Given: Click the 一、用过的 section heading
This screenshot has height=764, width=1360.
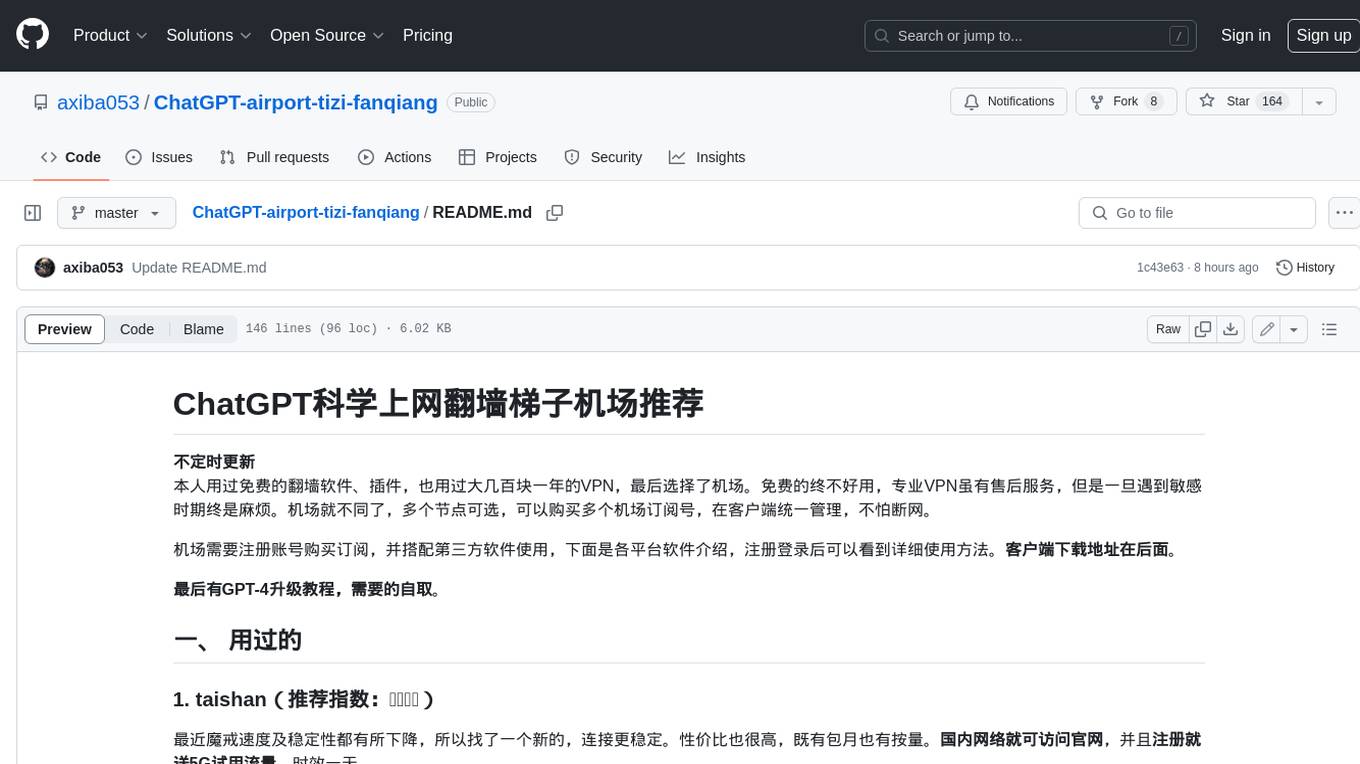Looking at the screenshot, I should point(237,640).
